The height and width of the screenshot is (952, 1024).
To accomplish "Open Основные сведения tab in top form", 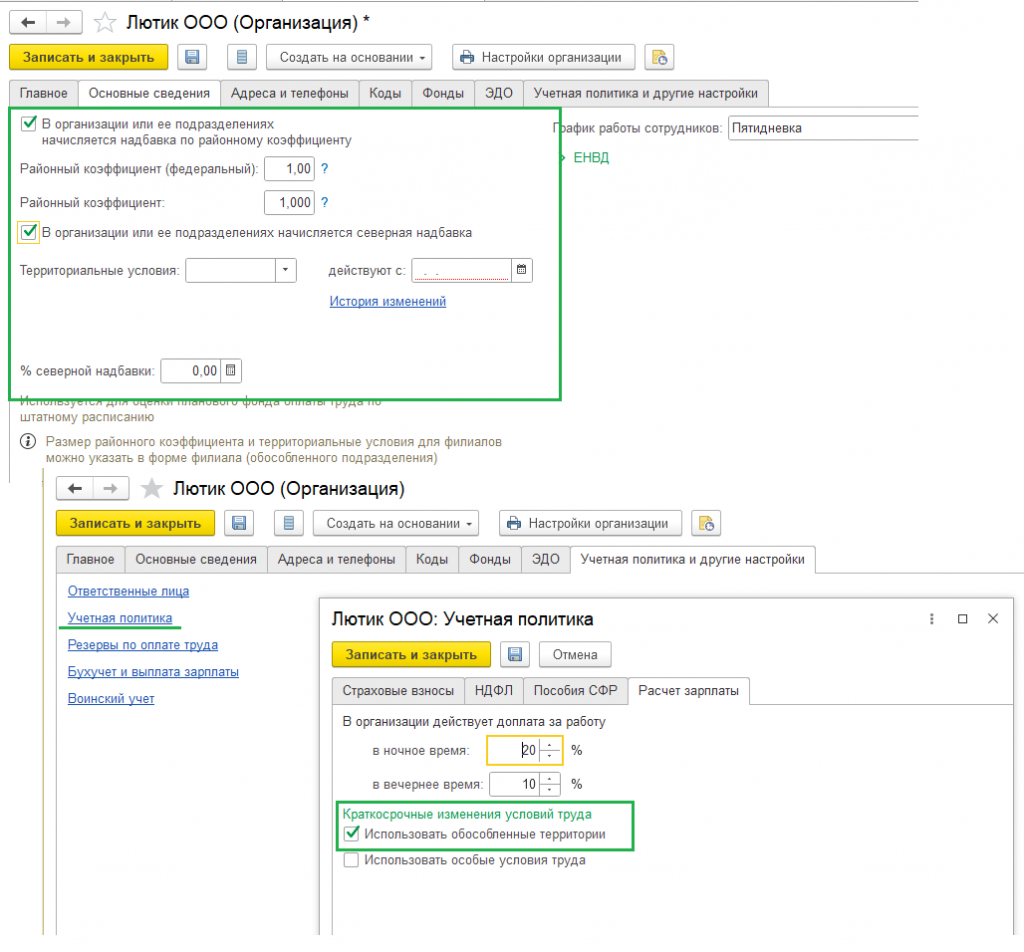I will pyautogui.click(x=150, y=93).
